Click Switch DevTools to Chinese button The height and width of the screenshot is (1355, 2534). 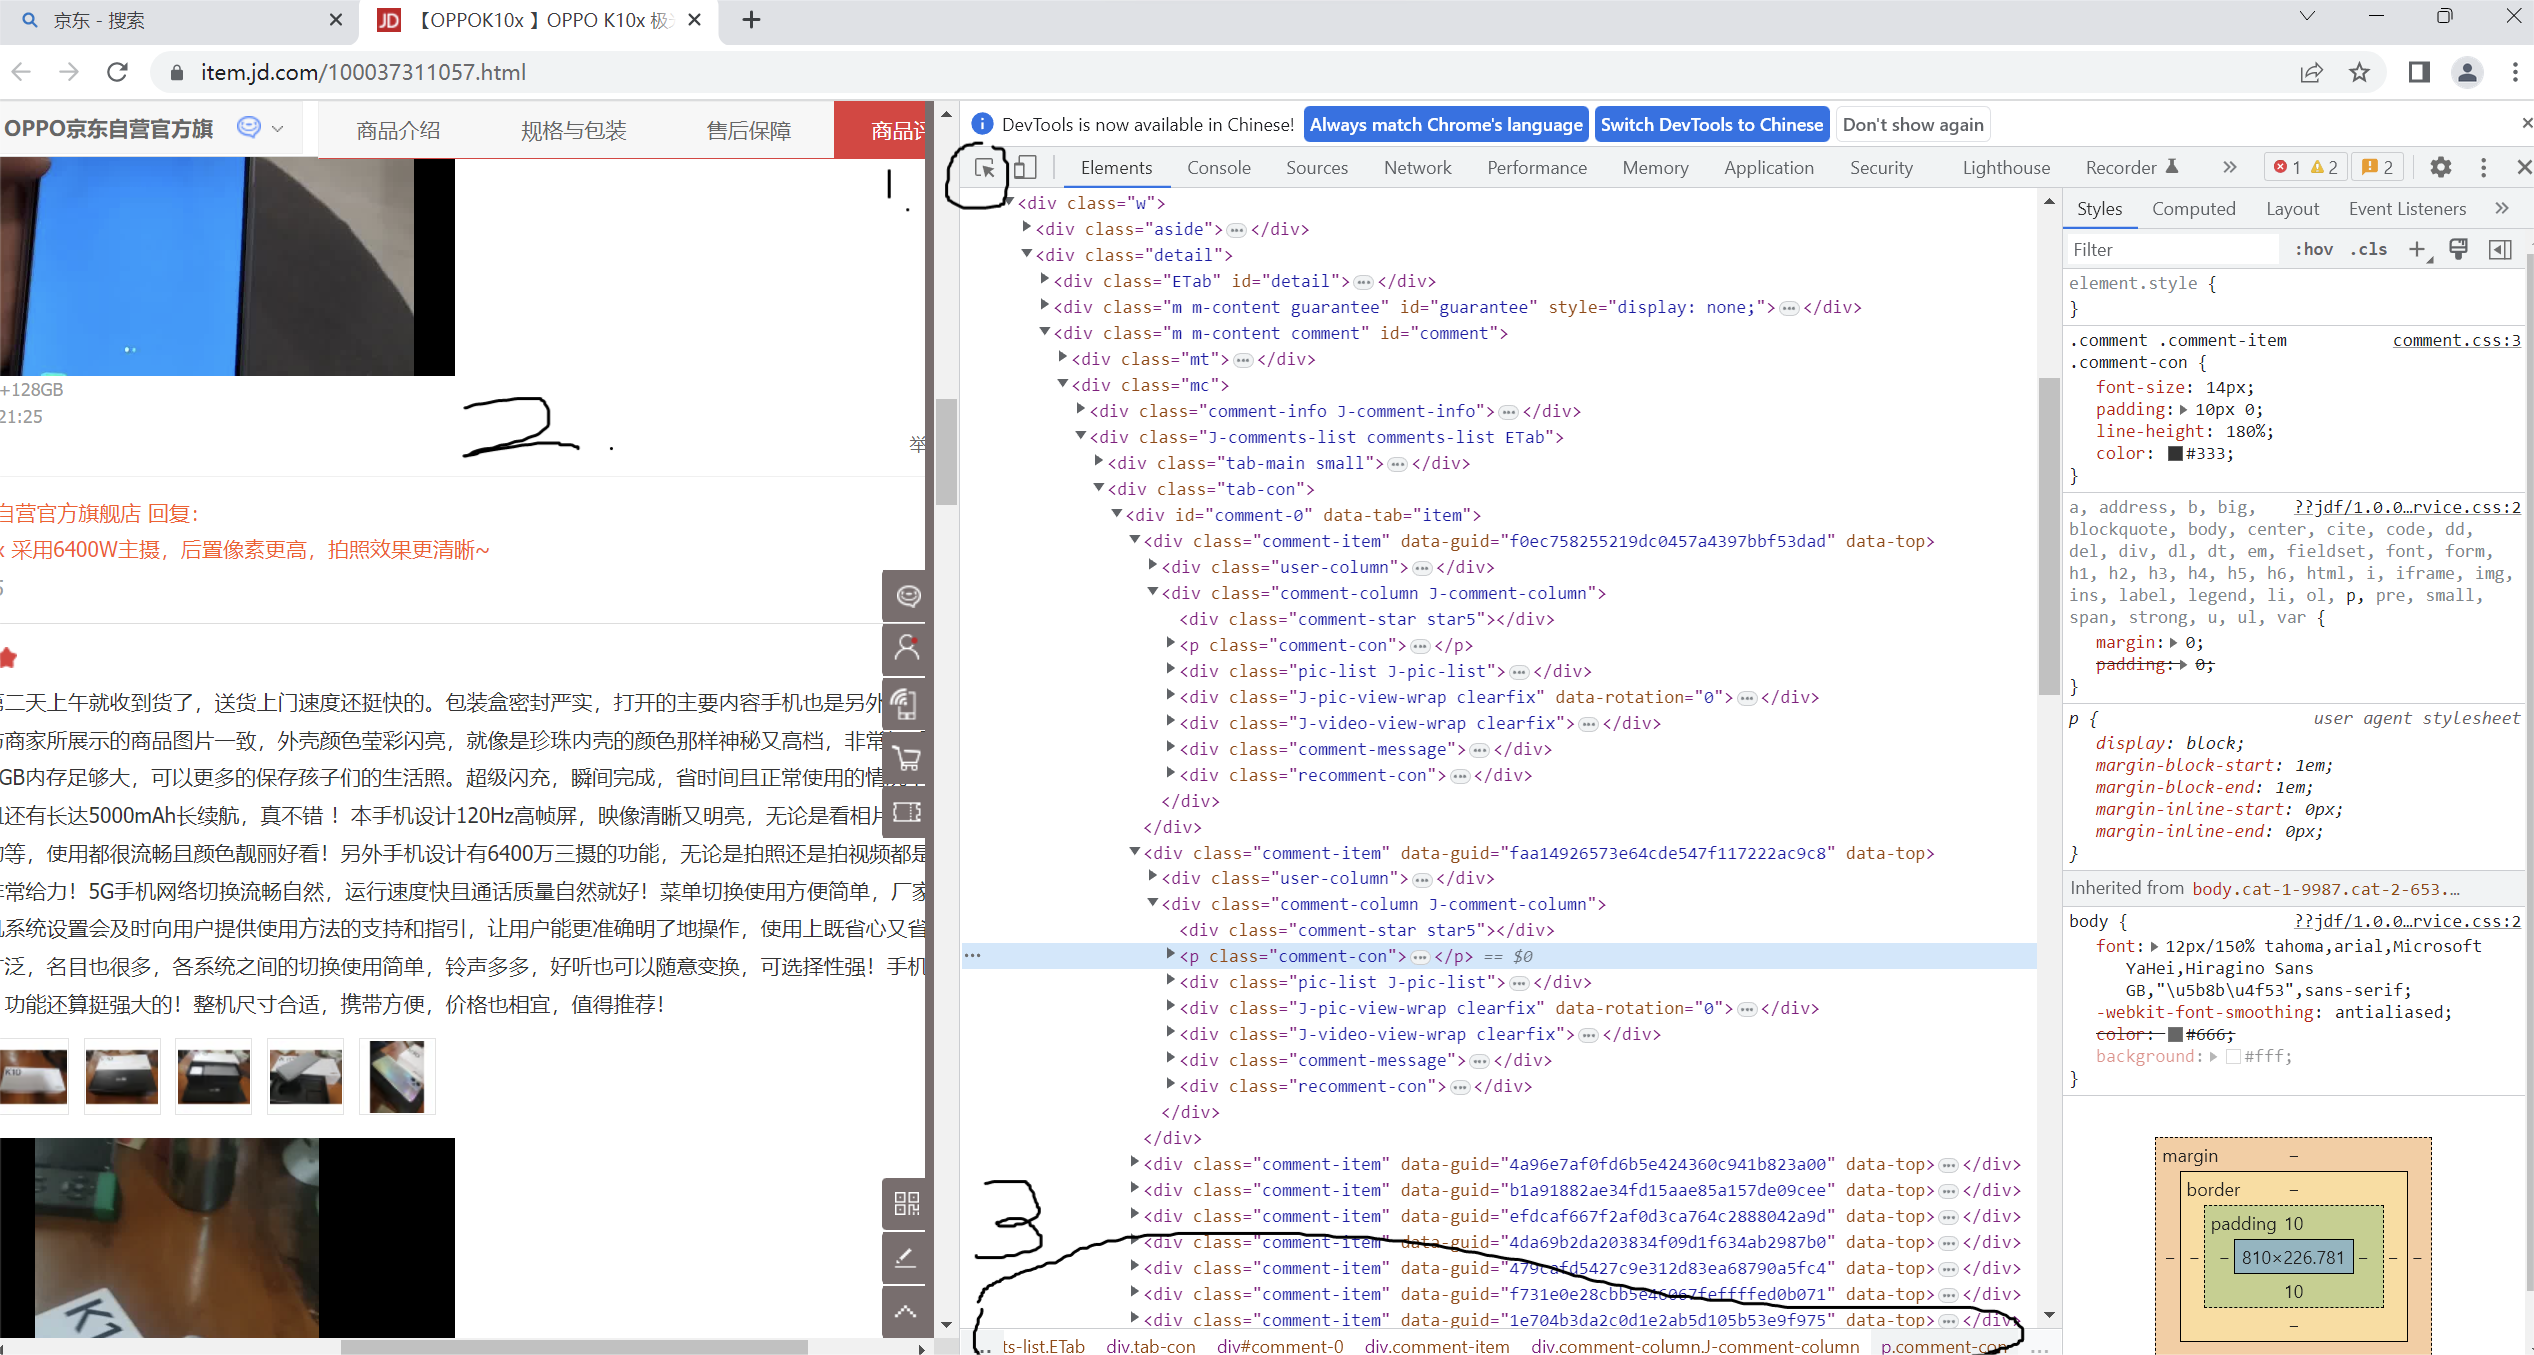click(1712, 124)
